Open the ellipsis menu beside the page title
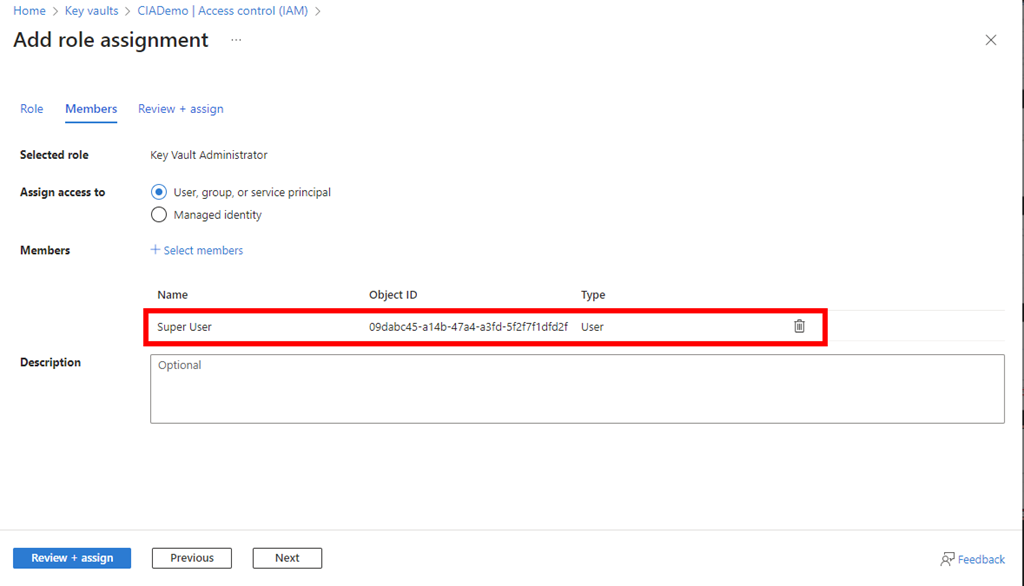The width and height of the screenshot is (1024, 586). pos(236,40)
